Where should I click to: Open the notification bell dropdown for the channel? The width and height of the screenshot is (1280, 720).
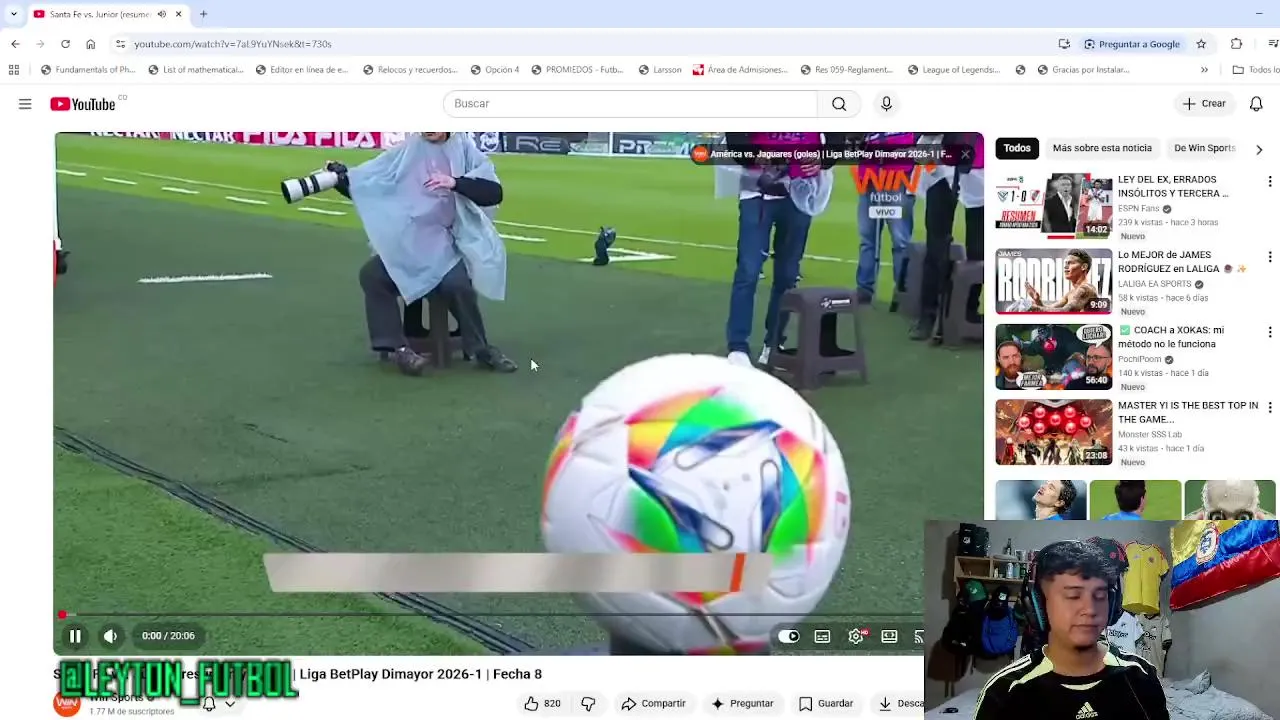(219, 704)
